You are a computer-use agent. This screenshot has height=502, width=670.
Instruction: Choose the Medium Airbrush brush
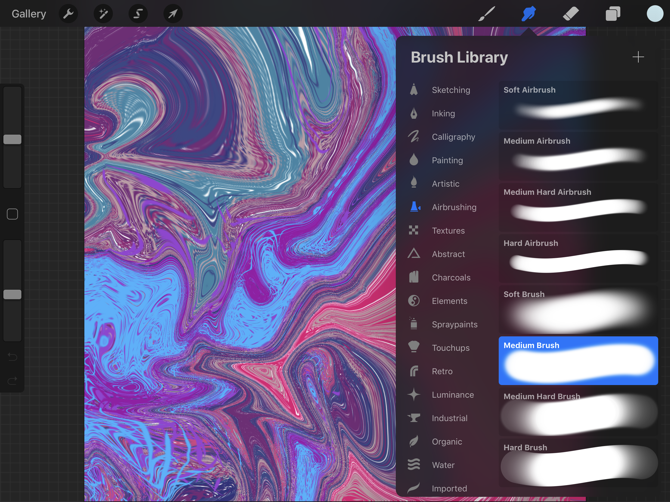[x=578, y=156]
